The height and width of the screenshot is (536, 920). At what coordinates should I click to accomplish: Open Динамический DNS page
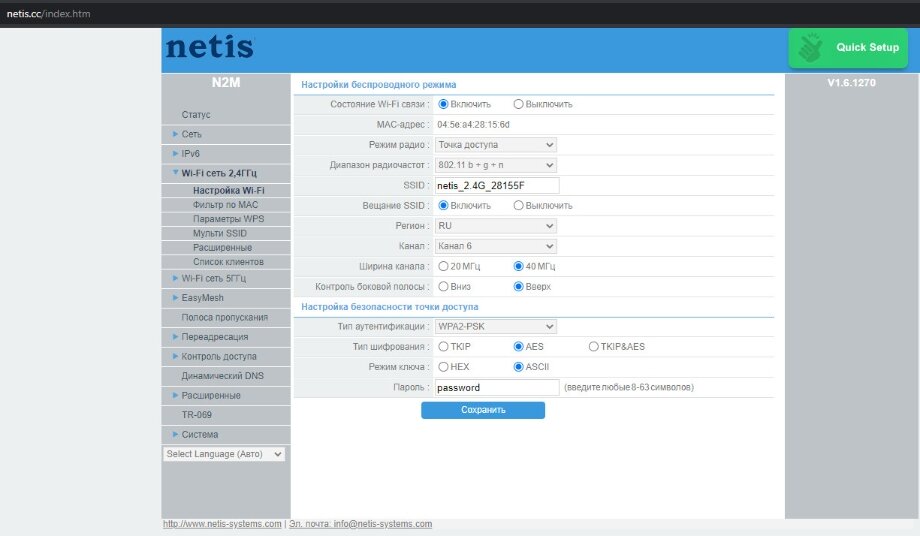(x=226, y=376)
